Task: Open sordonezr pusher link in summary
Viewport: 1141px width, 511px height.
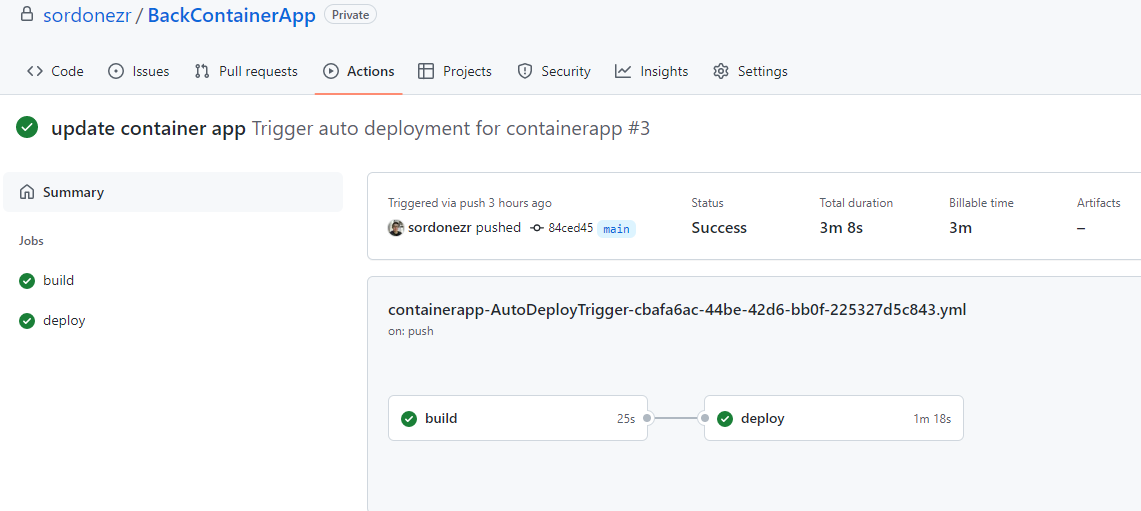Action: click(x=440, y=228)
